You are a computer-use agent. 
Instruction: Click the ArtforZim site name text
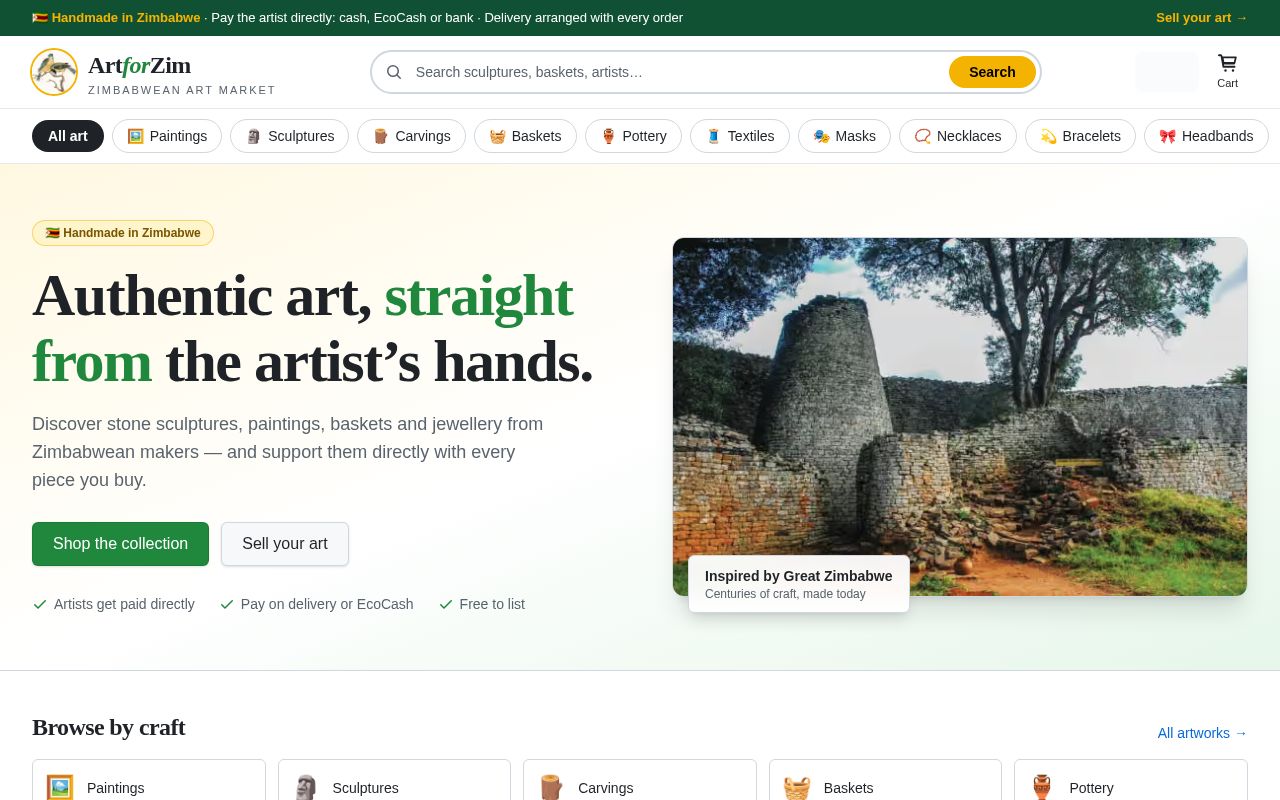[139, 65]
